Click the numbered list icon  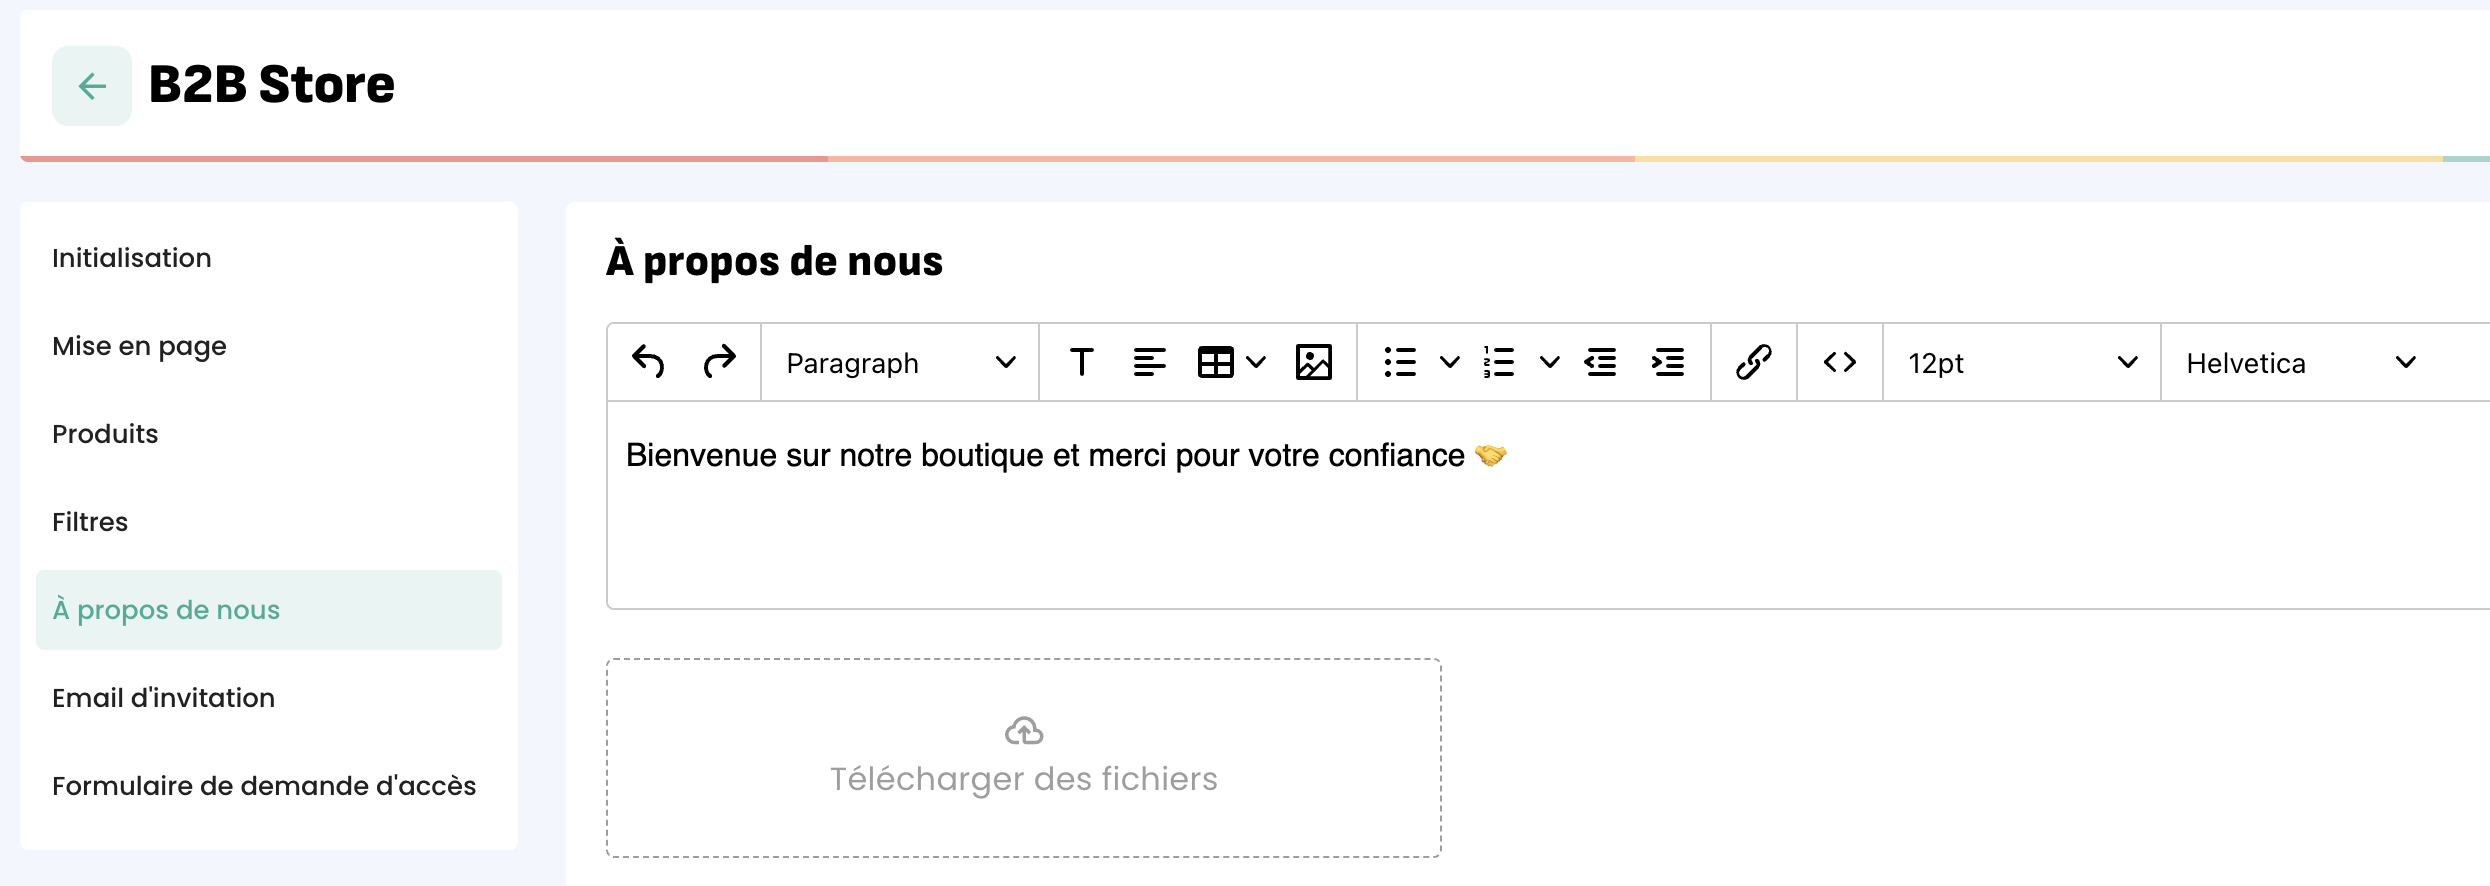[x=1498, y=362]
